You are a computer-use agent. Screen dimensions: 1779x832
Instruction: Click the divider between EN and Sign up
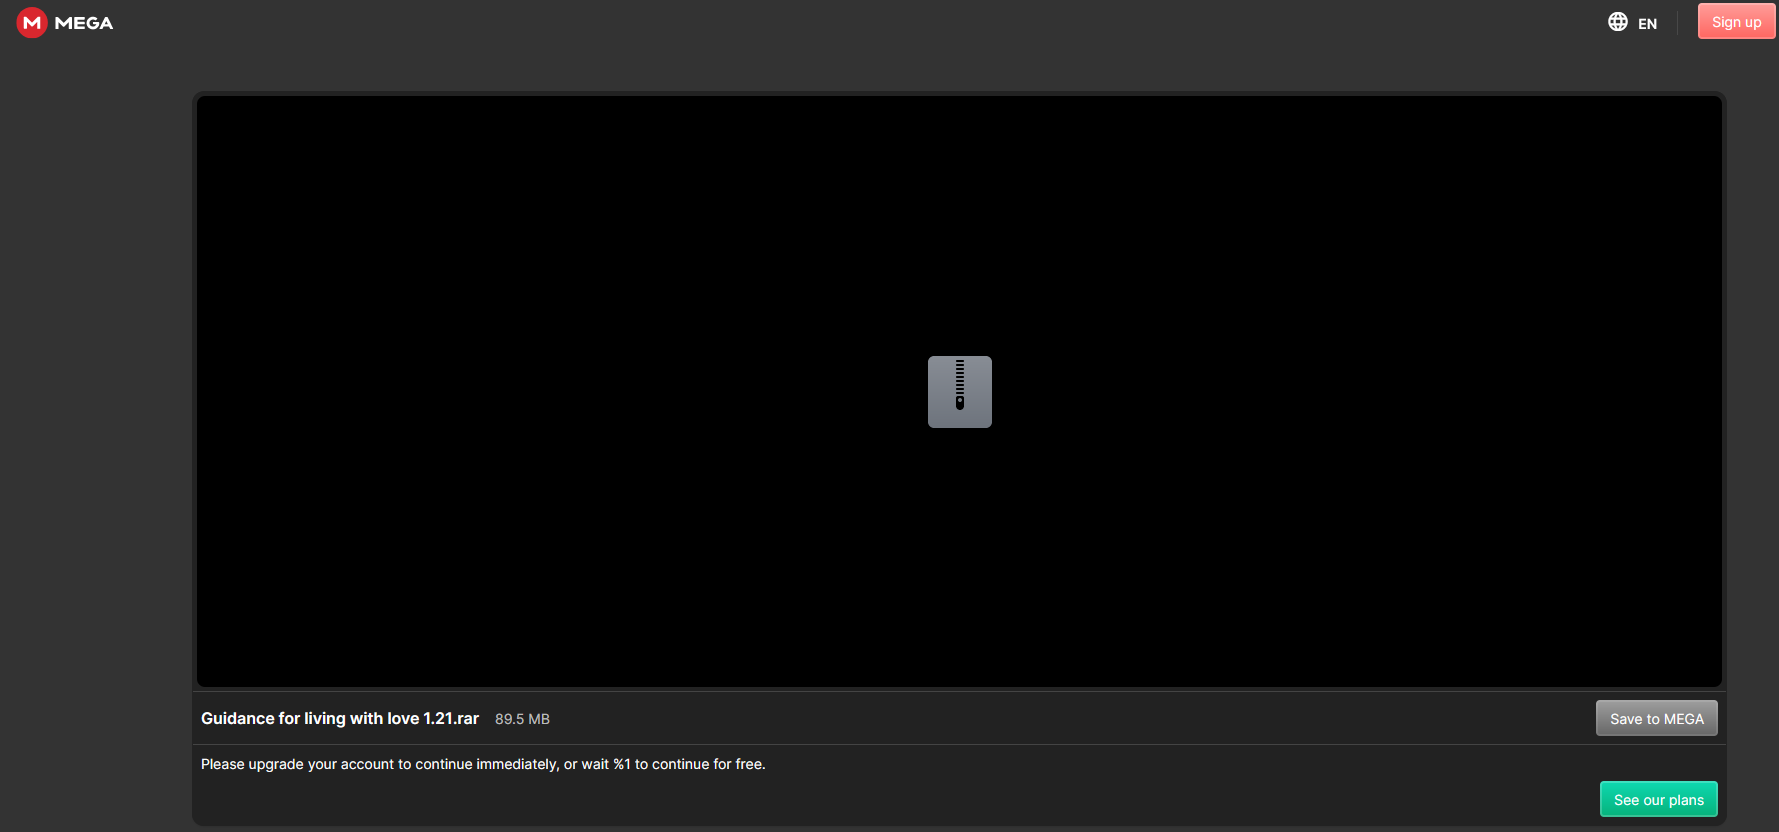1677,22
